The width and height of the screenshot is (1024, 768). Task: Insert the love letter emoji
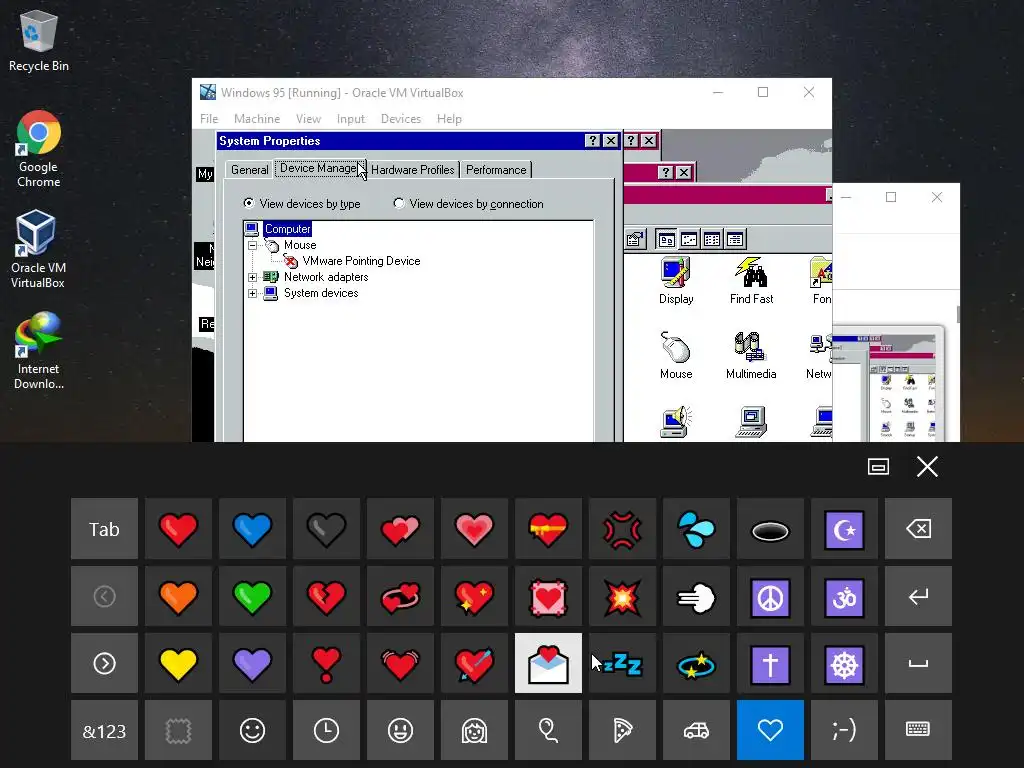tap(548, 664)
